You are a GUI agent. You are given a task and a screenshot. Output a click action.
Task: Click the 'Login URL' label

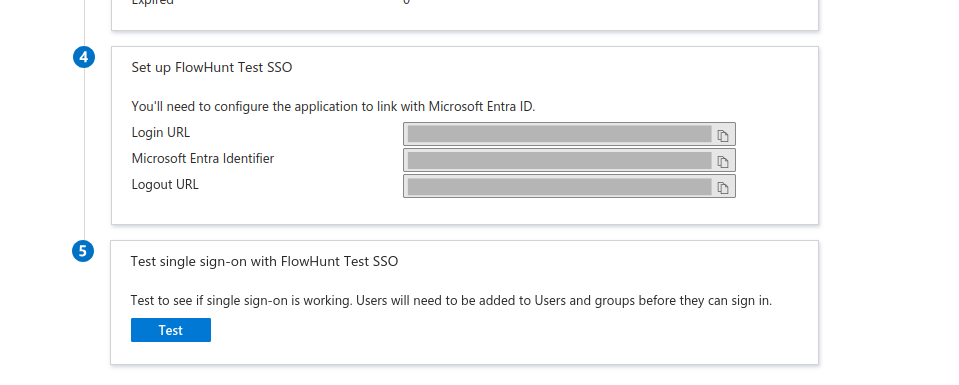tap(161, 132)
